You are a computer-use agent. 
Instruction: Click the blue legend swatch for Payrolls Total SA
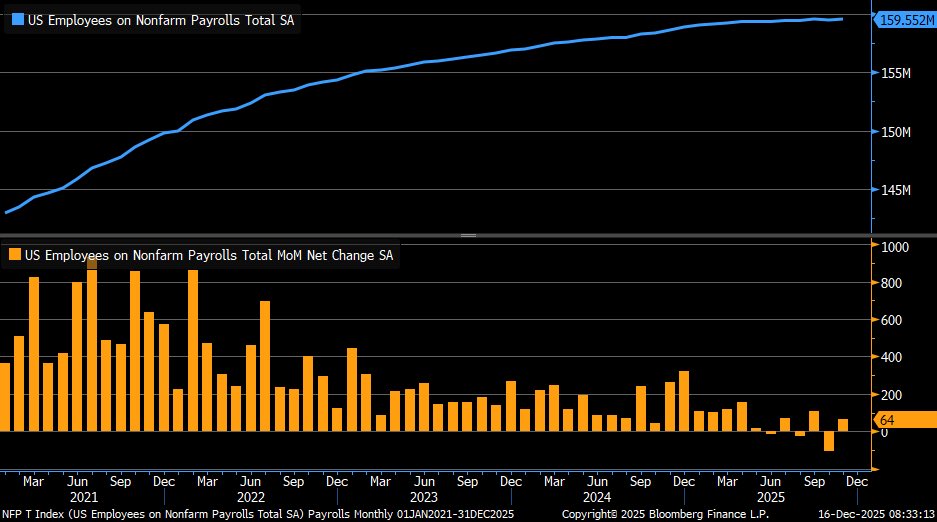pyautogui.click(x=13, y=19)
